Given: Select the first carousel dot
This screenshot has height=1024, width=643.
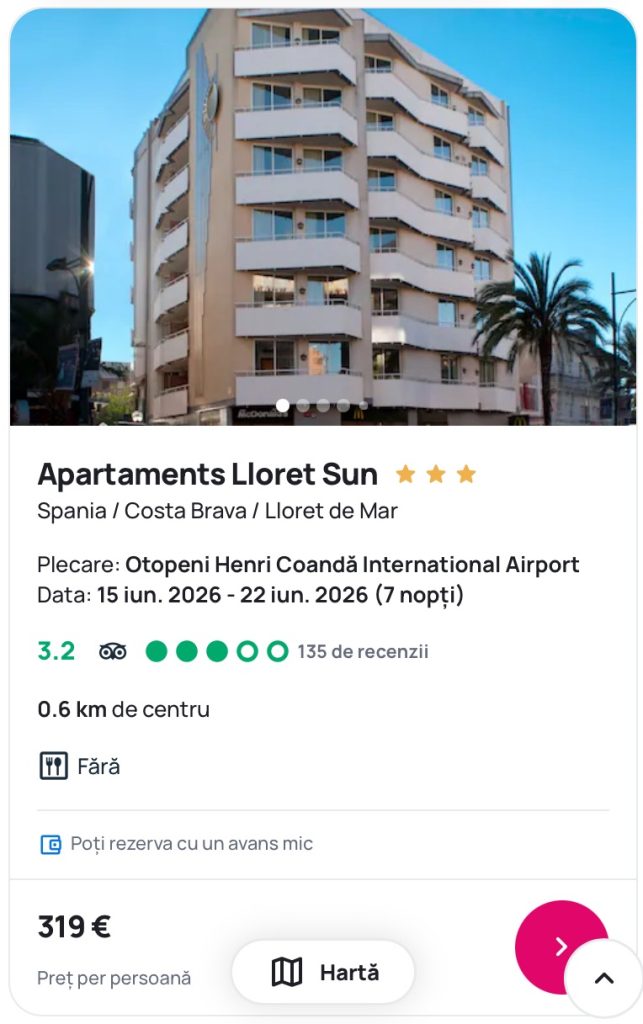Looking at the screenshot, I should tap(283, 406).
